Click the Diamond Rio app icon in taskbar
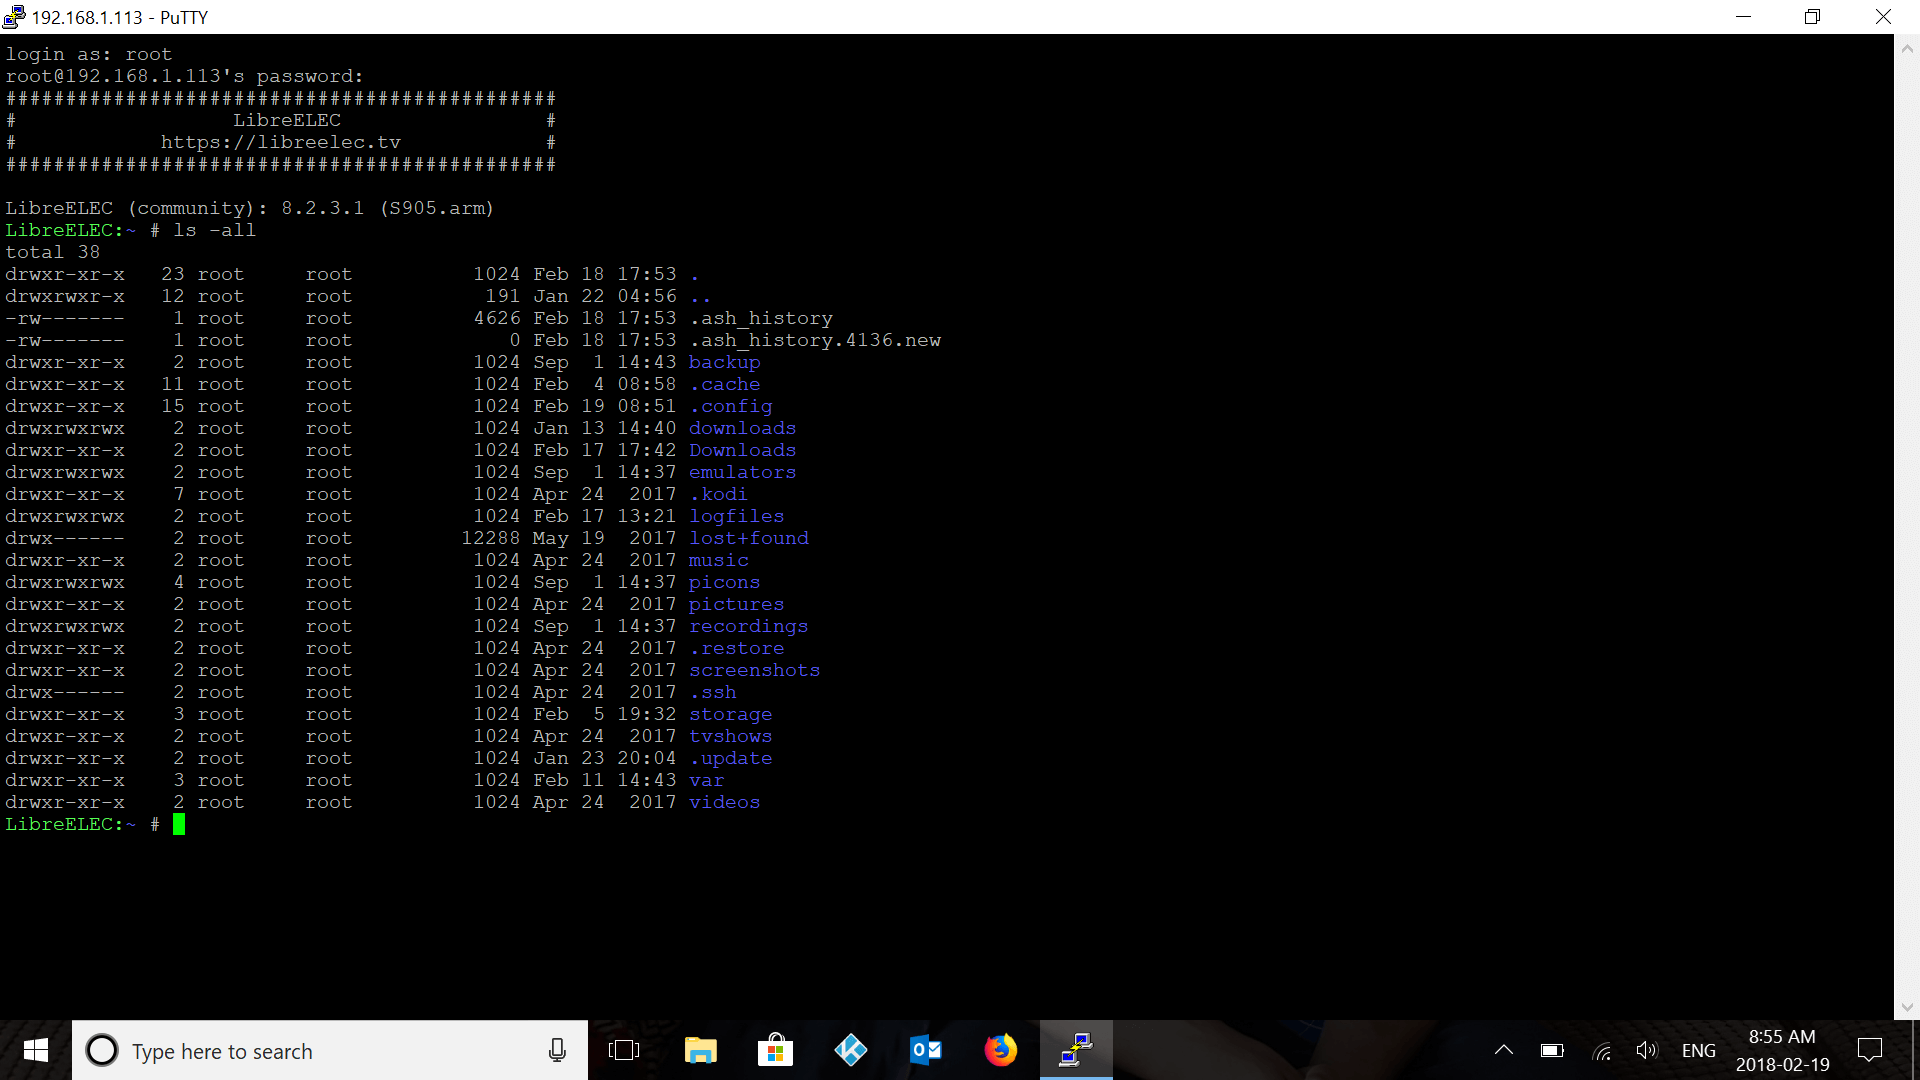Screen dimensions: 1920x1080 851,1051
